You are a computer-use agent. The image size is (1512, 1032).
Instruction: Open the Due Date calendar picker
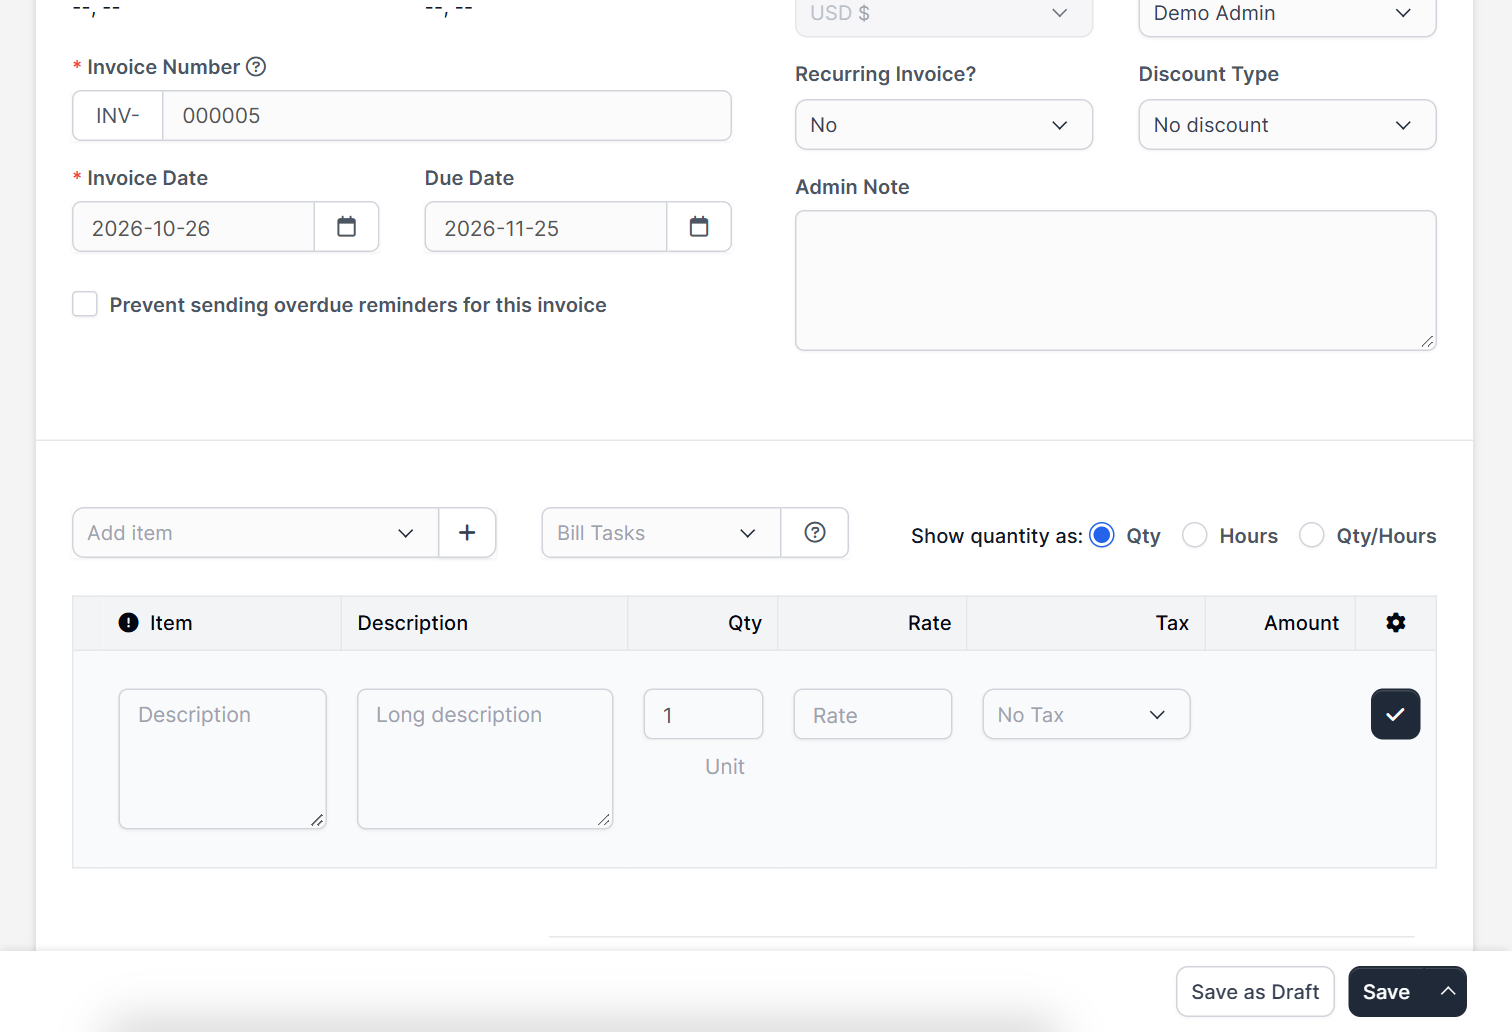pos(699,227)
